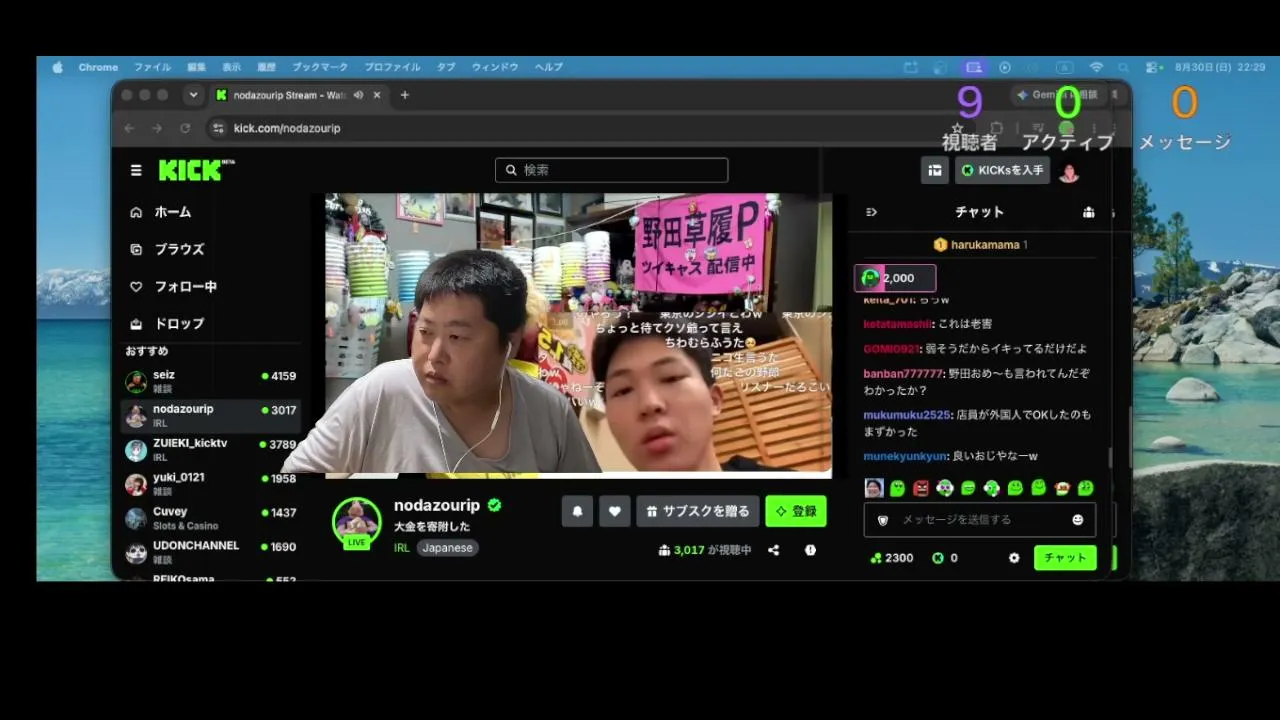Click the harukamama top gifter entry

980,245
